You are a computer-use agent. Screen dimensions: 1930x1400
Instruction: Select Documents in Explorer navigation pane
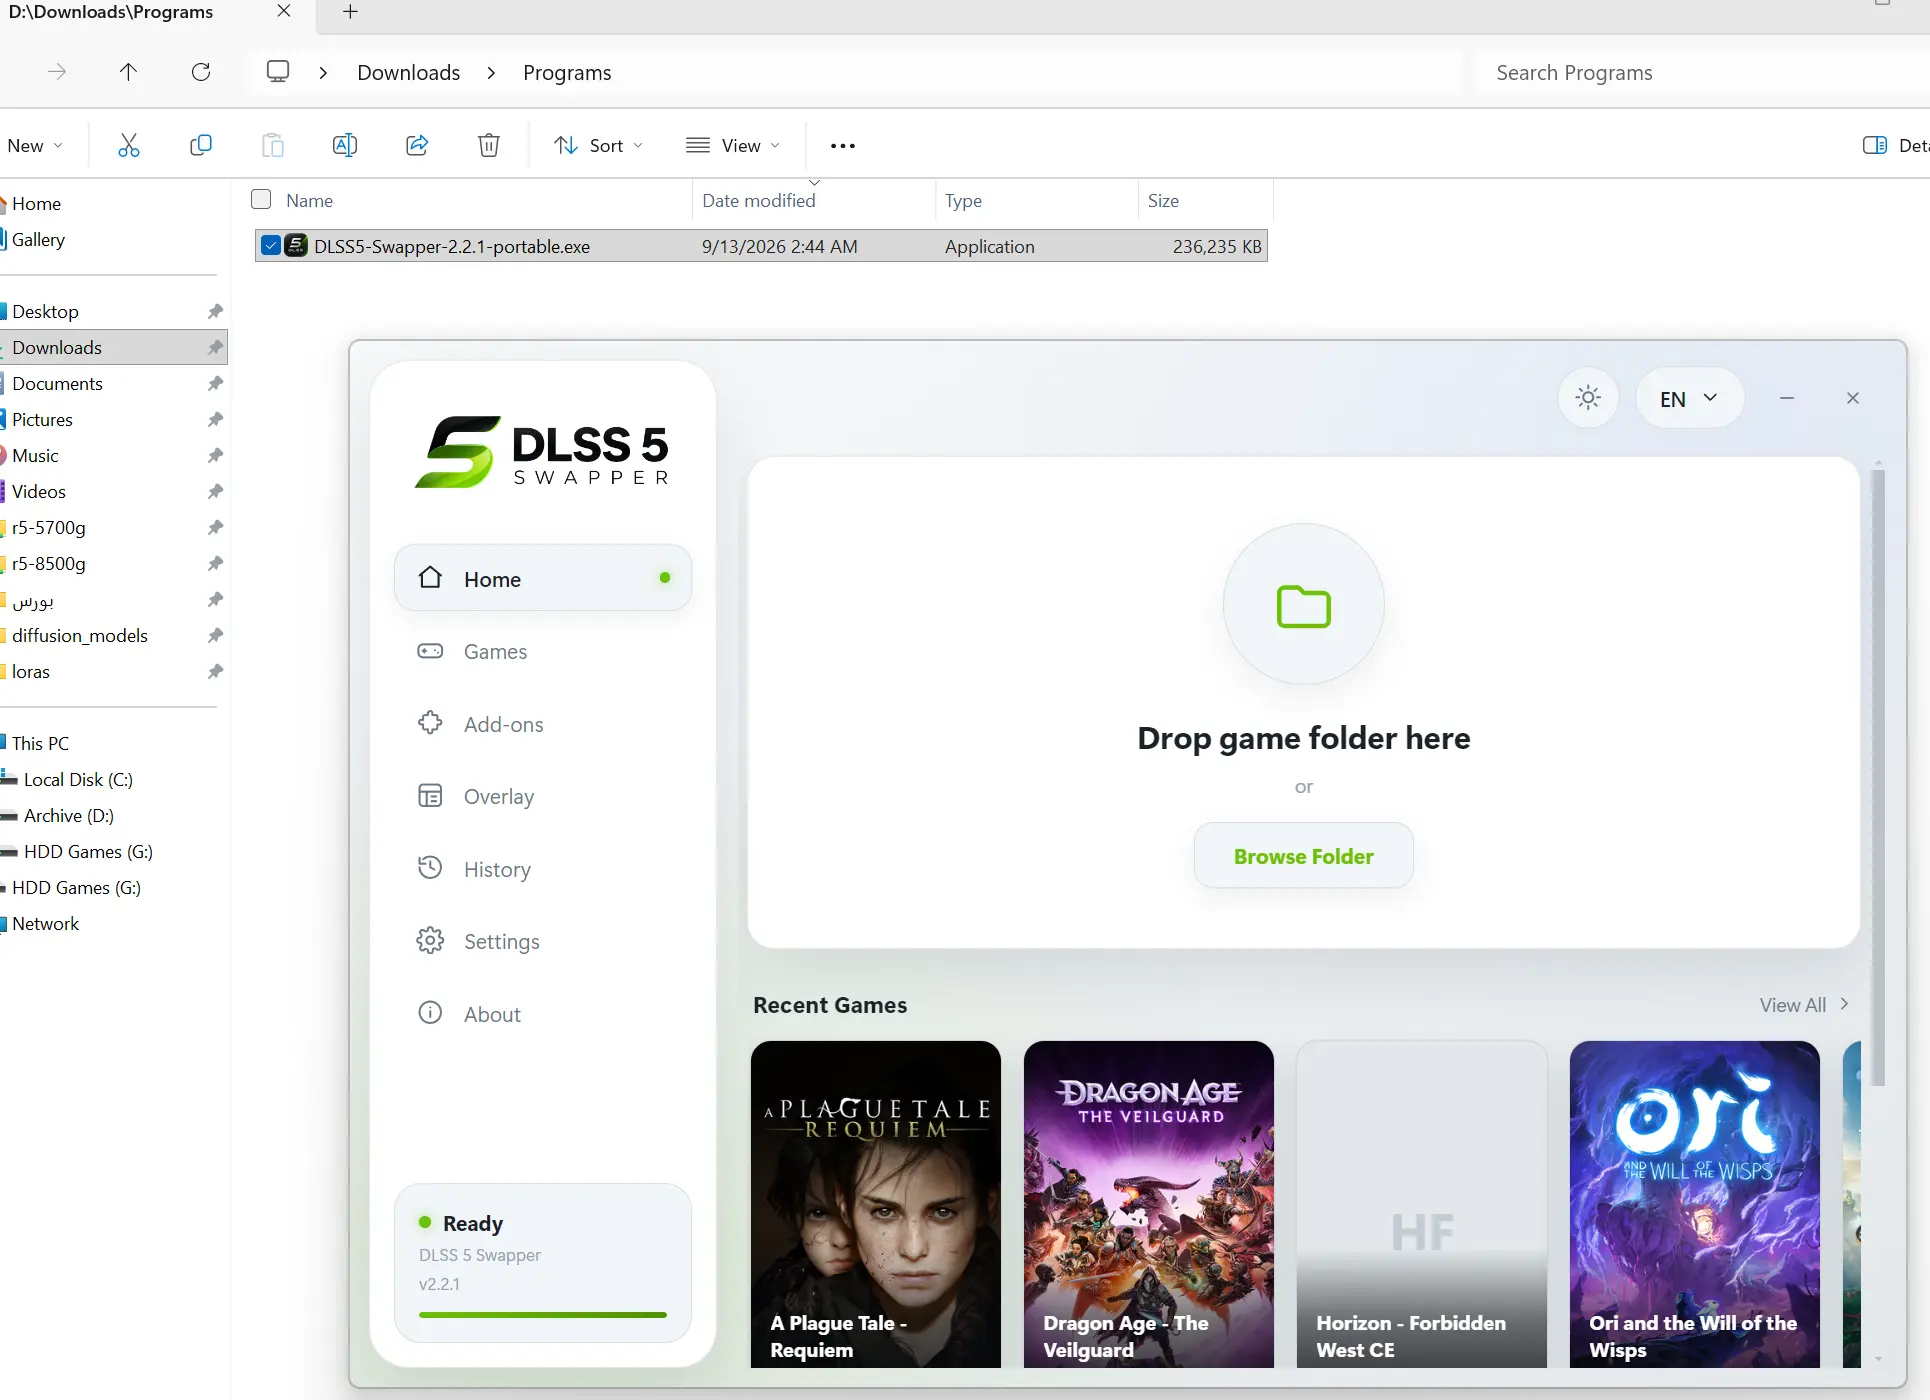(x=113, y=384)
